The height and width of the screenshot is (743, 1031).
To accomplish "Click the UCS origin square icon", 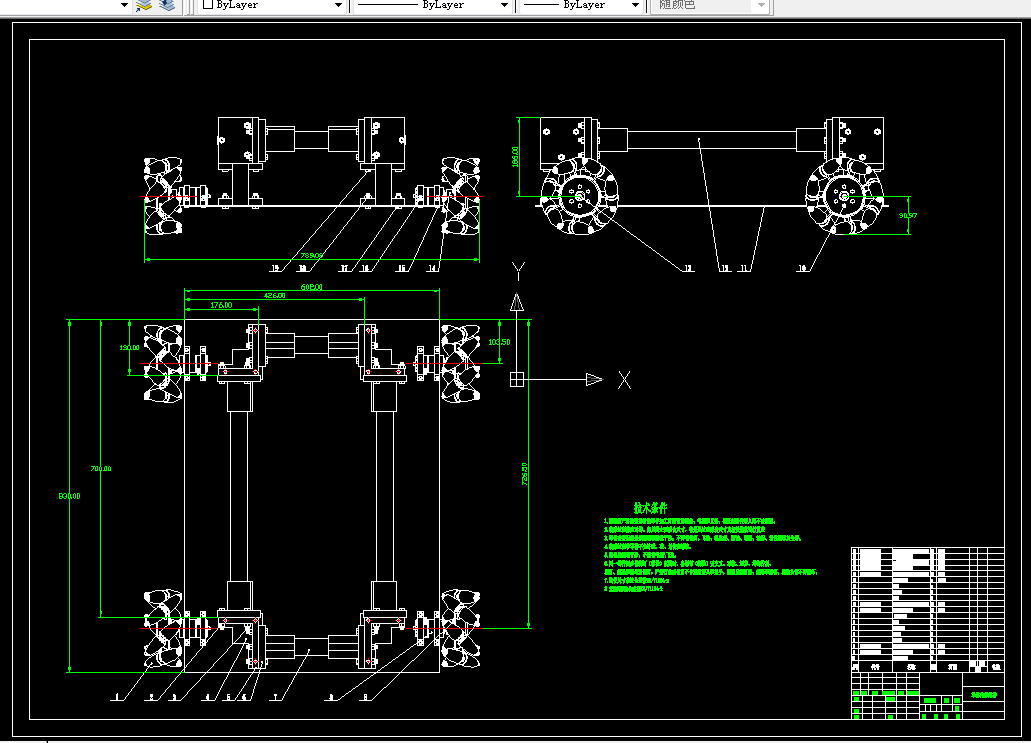I will click(x=517, y=379).
